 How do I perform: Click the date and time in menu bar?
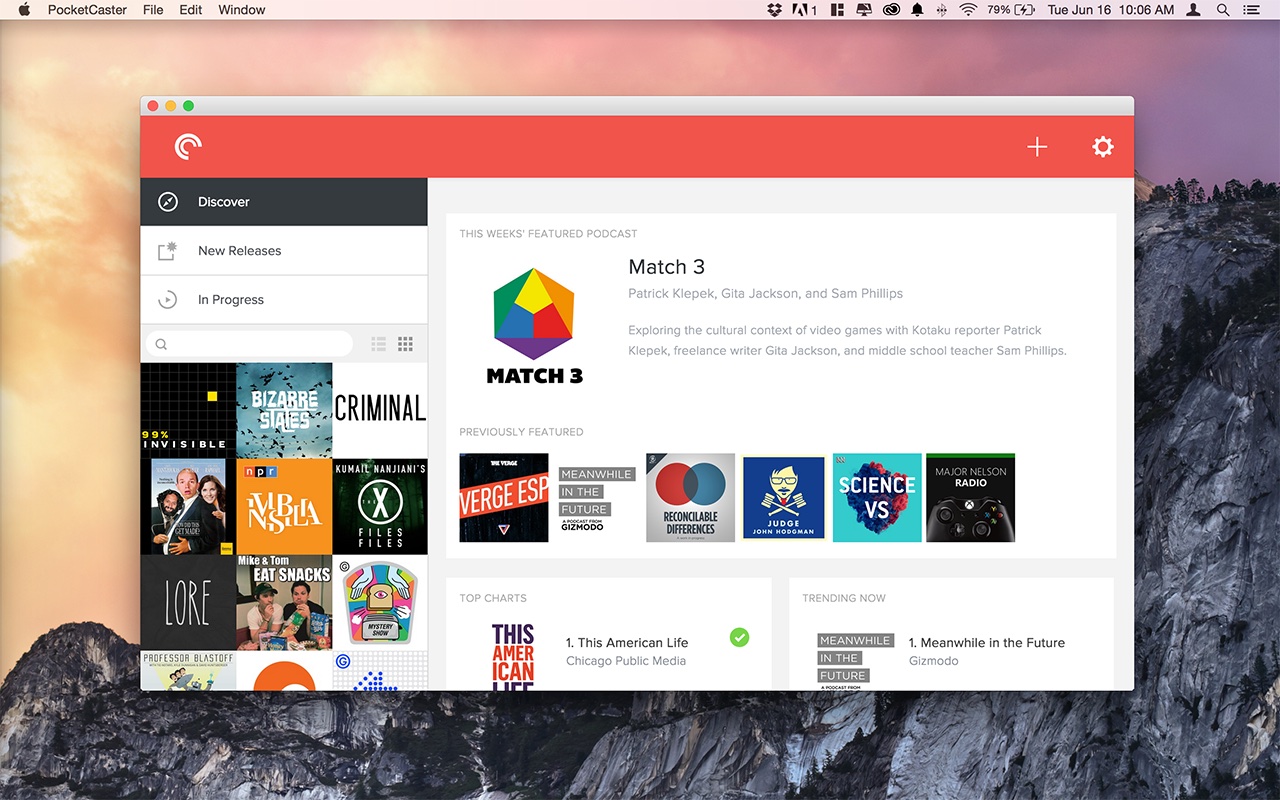click(x=1111, y=10)
